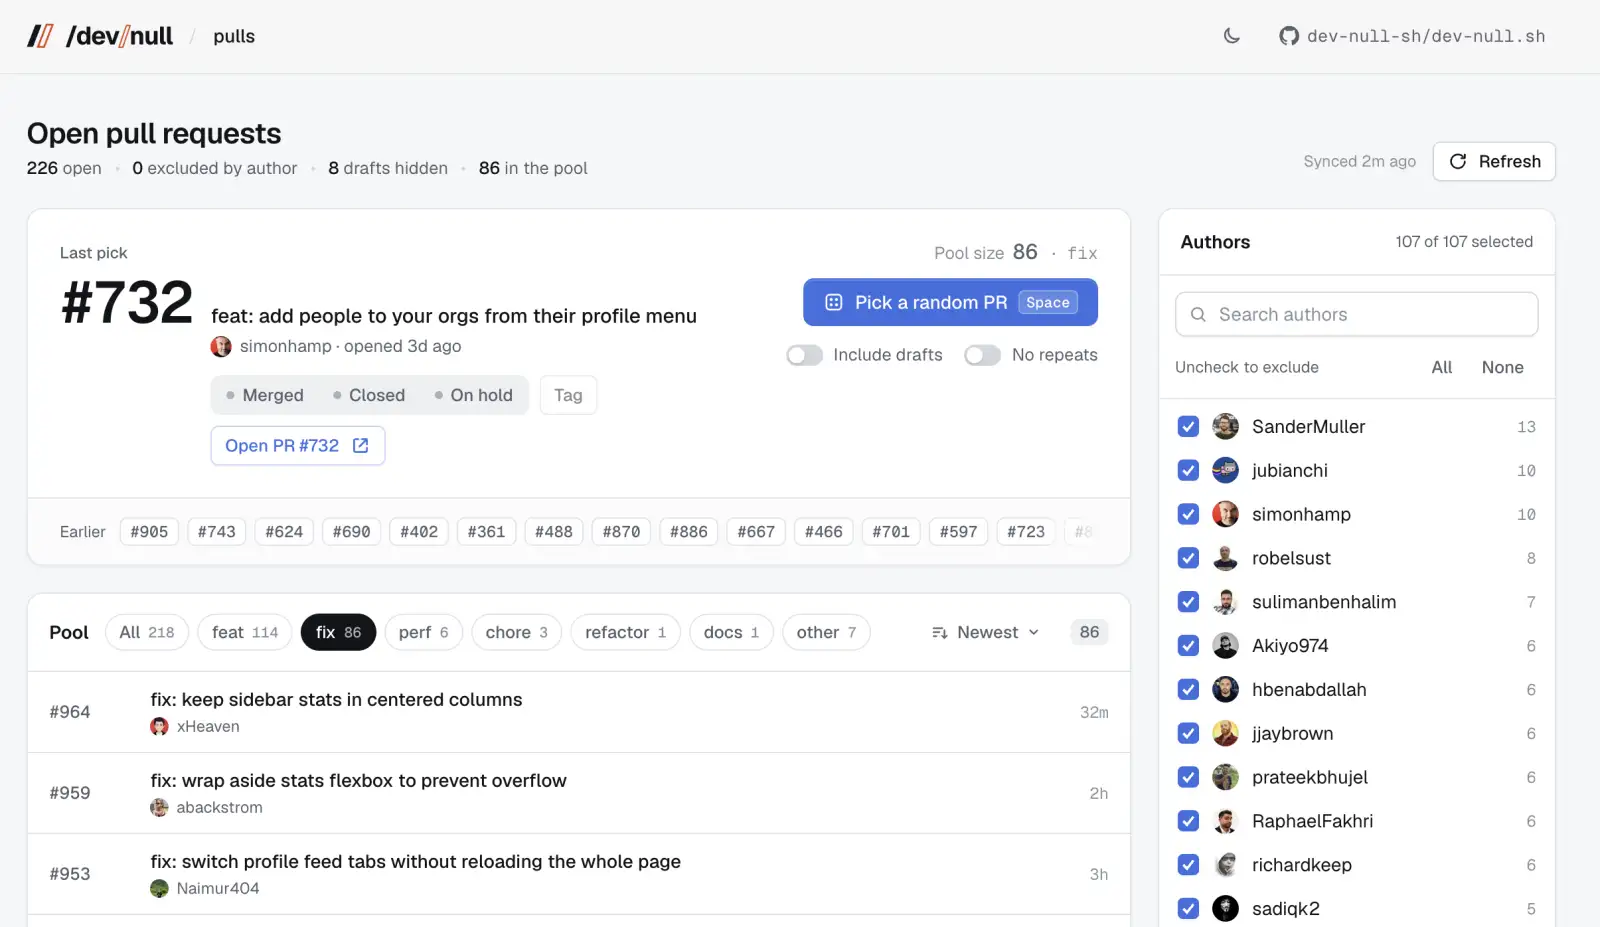Select the other 7 filter tab
The width and height of the screenshot is (1600, 927).
coord(826,632)
